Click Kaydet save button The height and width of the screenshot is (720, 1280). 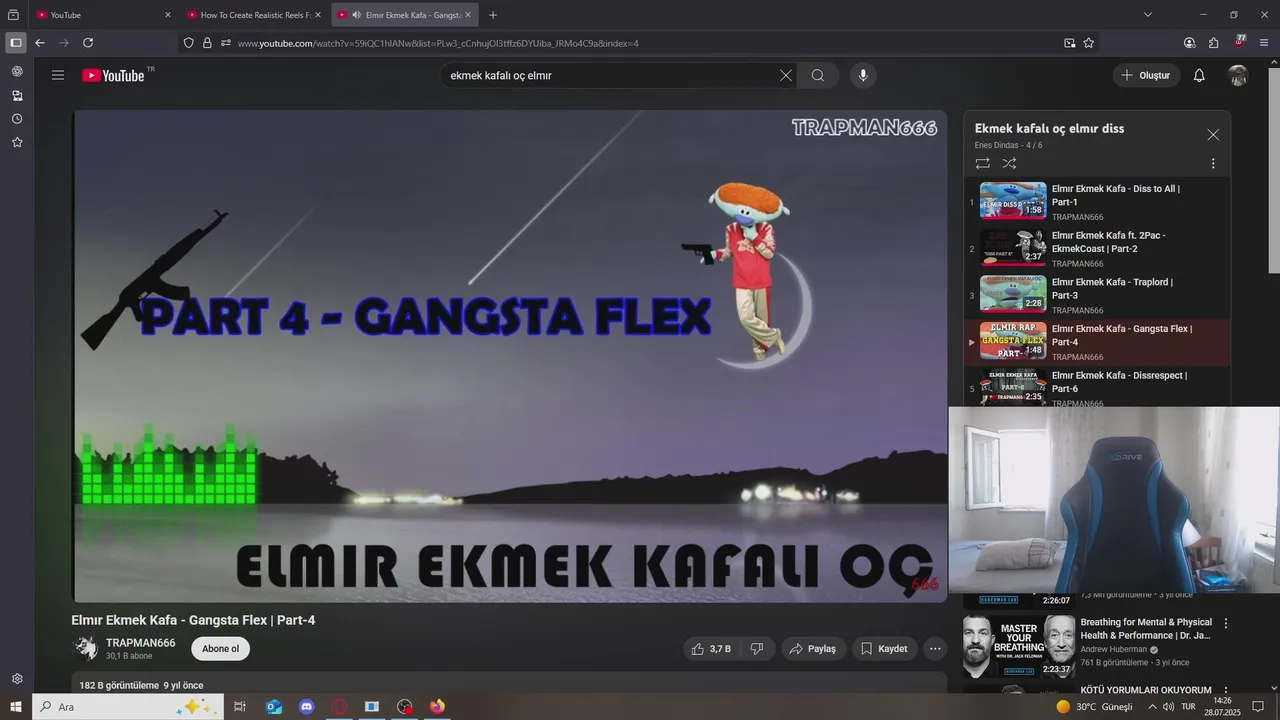point(884,648)
